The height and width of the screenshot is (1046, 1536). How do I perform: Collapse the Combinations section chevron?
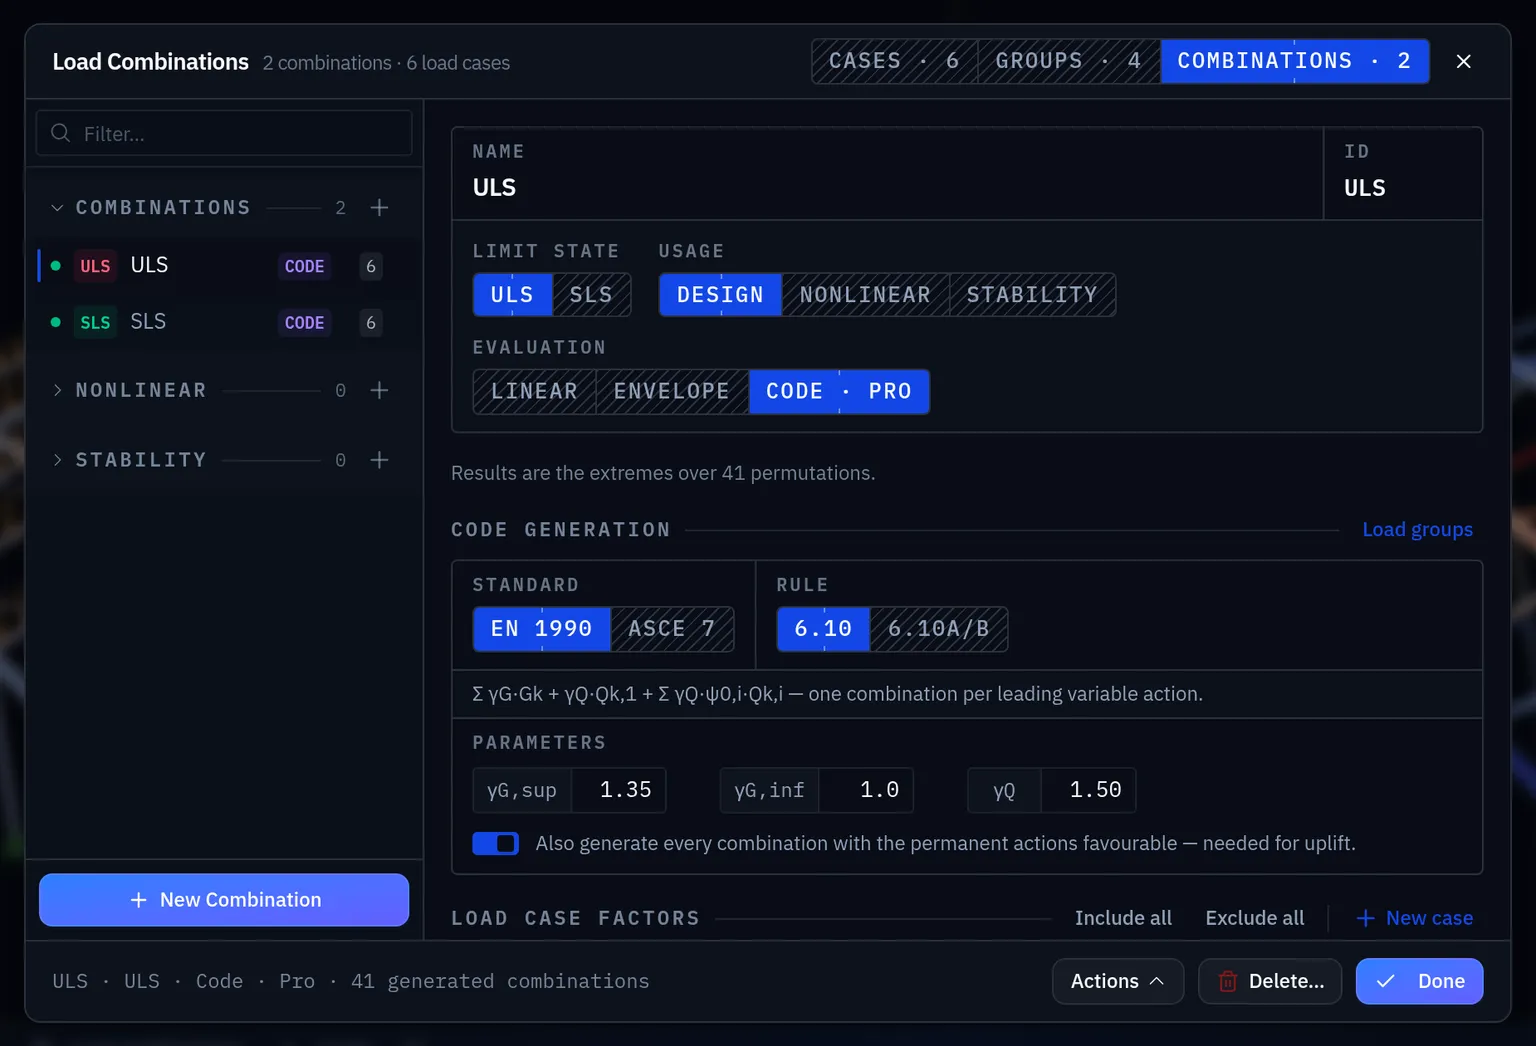click(x=57, y=207)
